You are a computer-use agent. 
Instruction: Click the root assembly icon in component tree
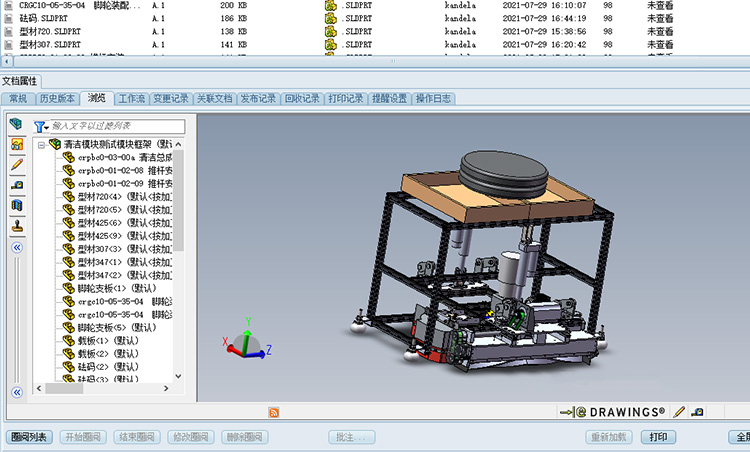(55, 143)
